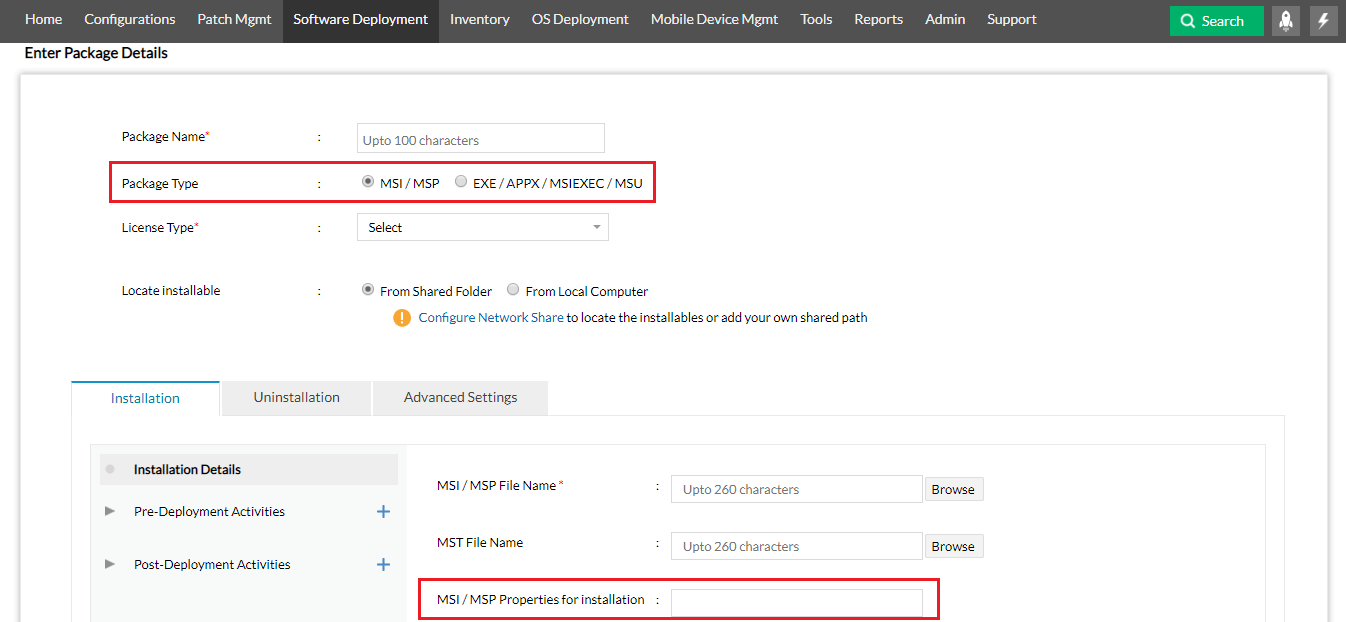Open the Advanced Settings tab
This screenshot has height=622, width=1346.
coord(460,398)
